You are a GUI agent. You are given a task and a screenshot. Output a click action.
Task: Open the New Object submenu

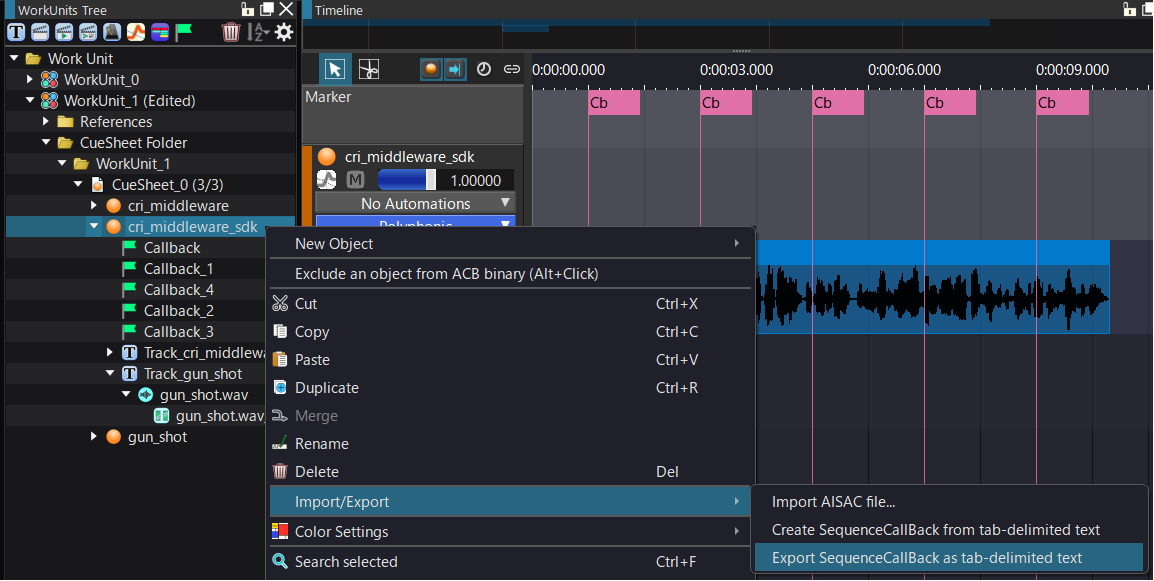[x=512, y=244]
